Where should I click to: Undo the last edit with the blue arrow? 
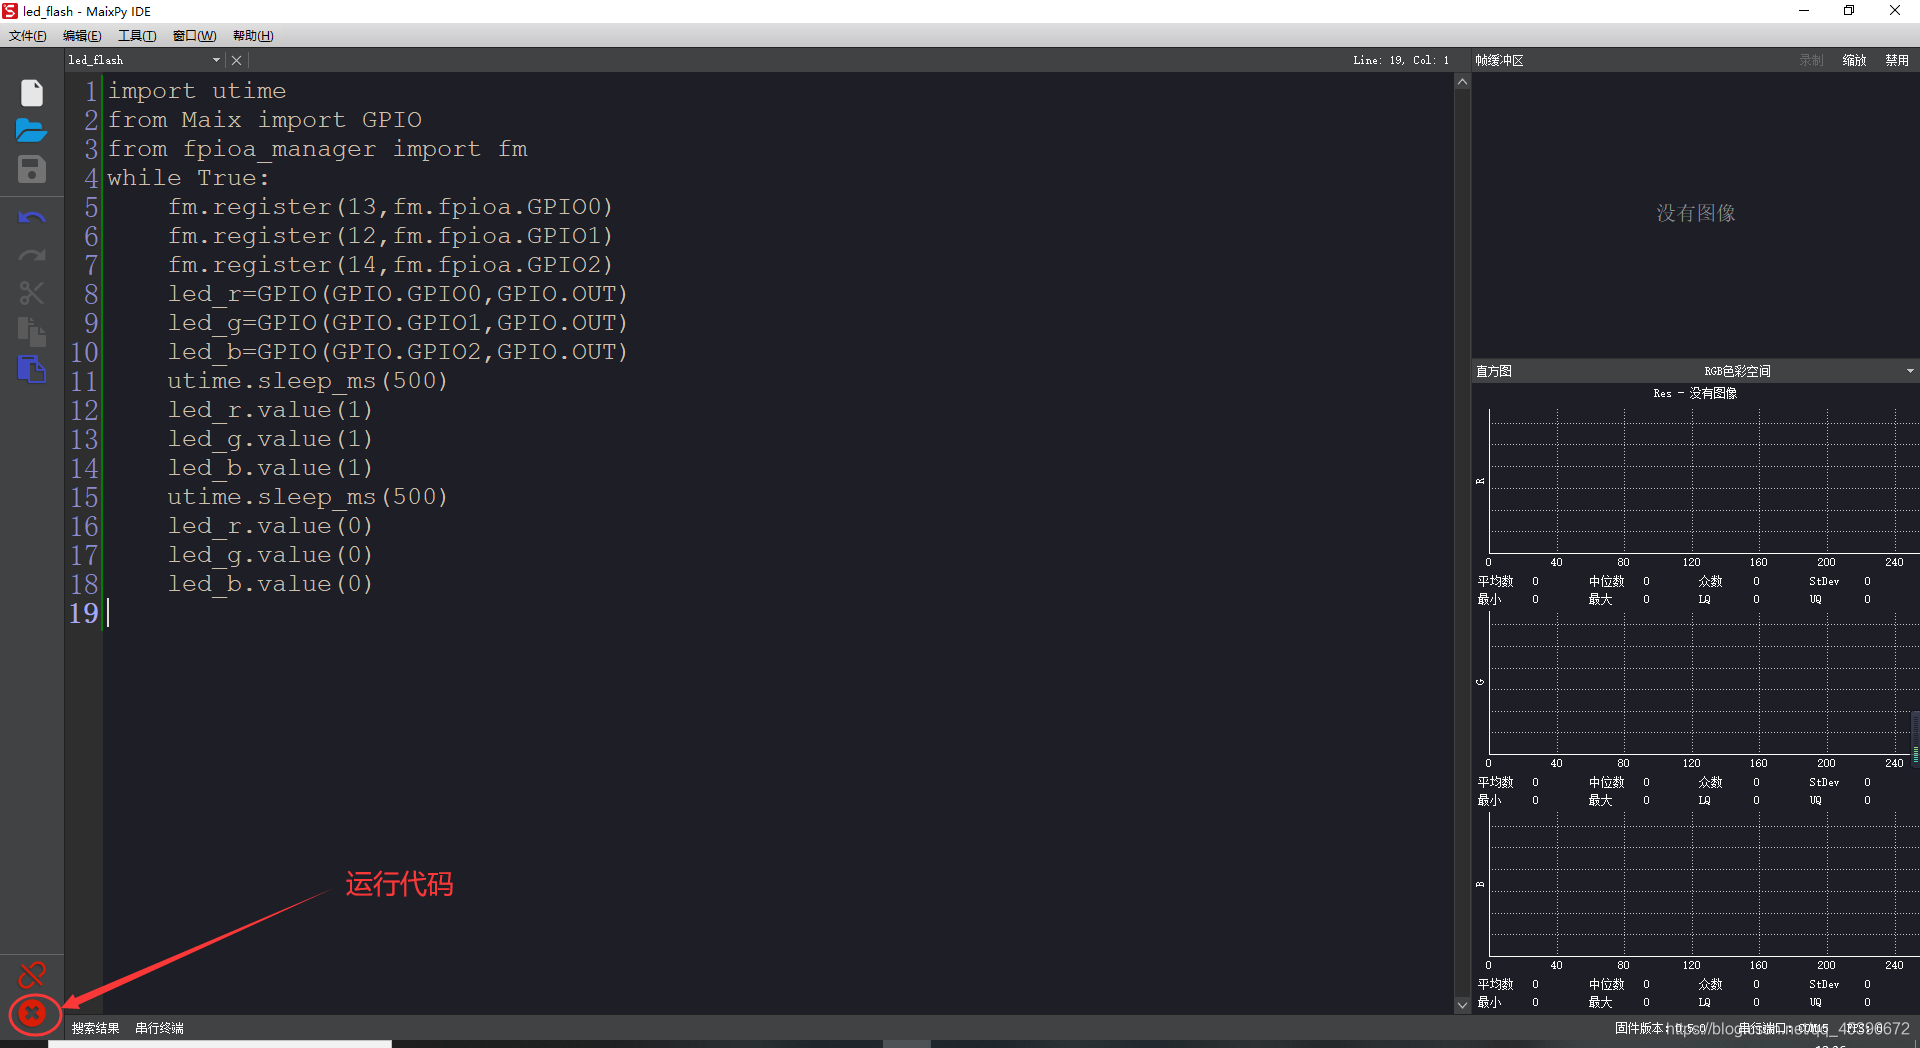point(32,217)
